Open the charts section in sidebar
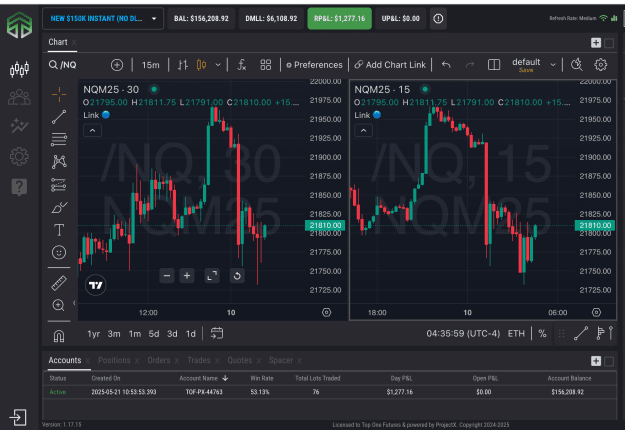The image size is (625, 430). [x=19, y=69]
